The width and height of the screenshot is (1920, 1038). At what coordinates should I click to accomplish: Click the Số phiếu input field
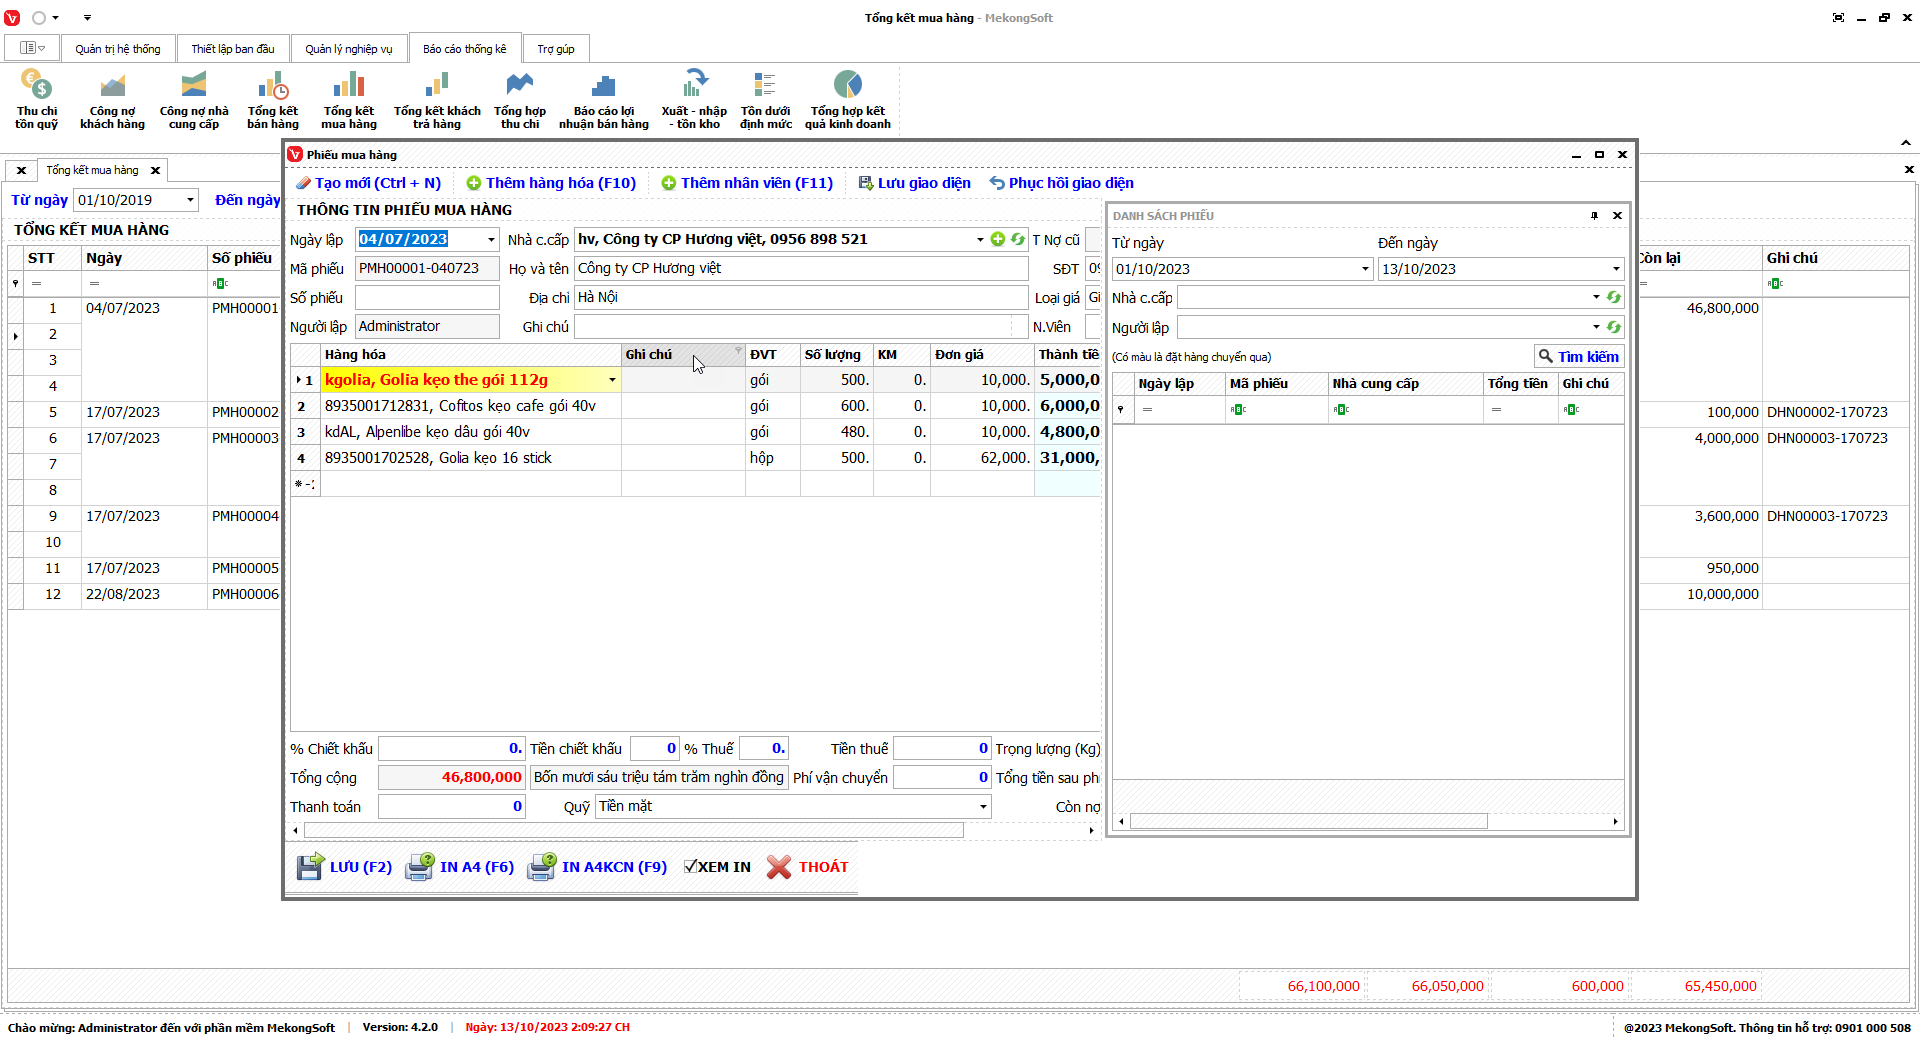[427, 298]
